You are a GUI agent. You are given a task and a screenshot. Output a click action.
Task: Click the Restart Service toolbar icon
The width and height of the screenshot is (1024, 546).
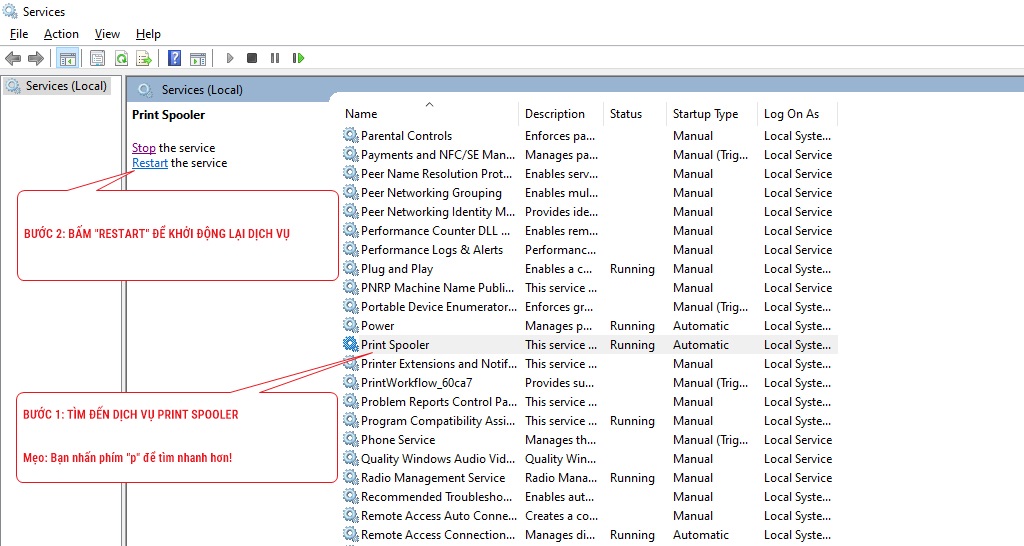coord(298,58)
